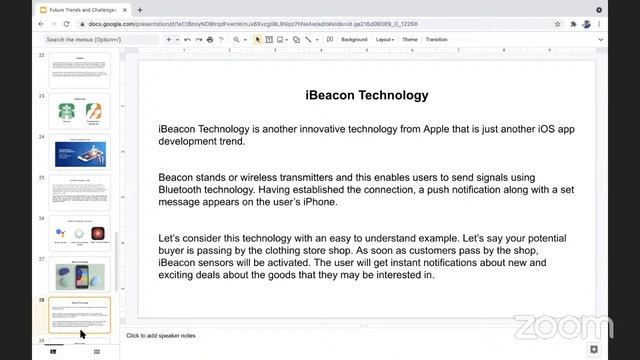The image size is (640, 360).
Task: Select the Future Trends and Challenges tab
Action: point(82,10)
